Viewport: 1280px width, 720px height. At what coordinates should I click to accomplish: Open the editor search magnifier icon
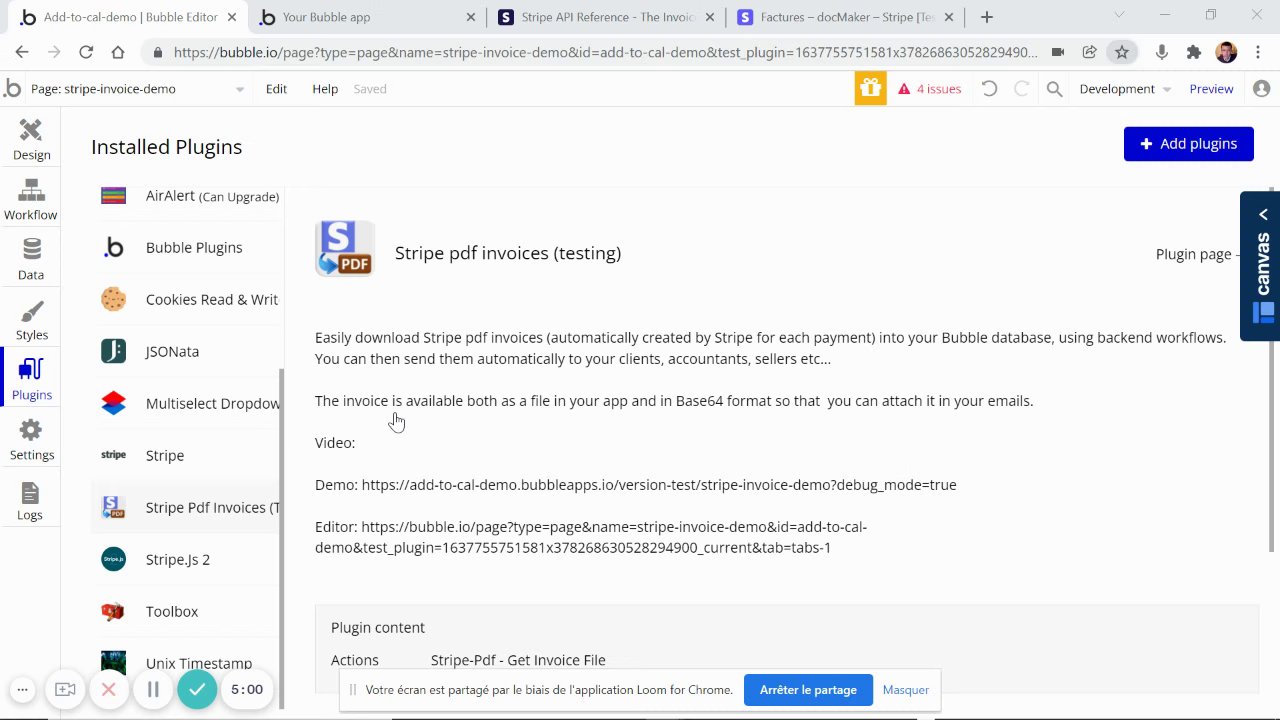point(1054,89)
